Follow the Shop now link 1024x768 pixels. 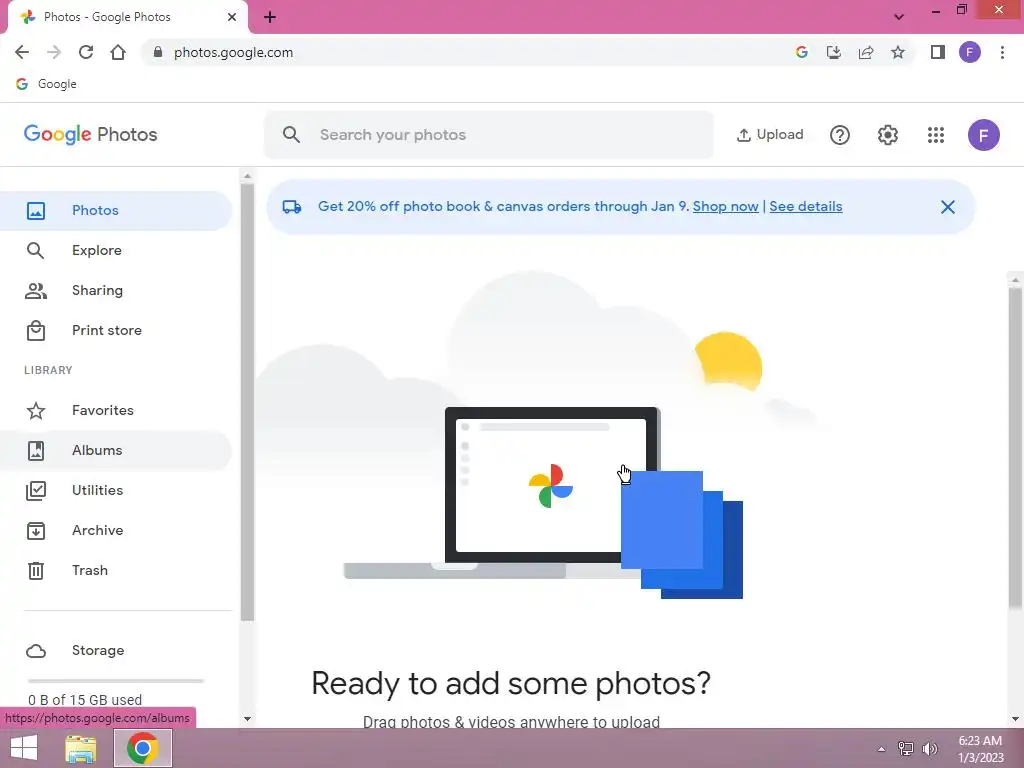pos(726,206)
